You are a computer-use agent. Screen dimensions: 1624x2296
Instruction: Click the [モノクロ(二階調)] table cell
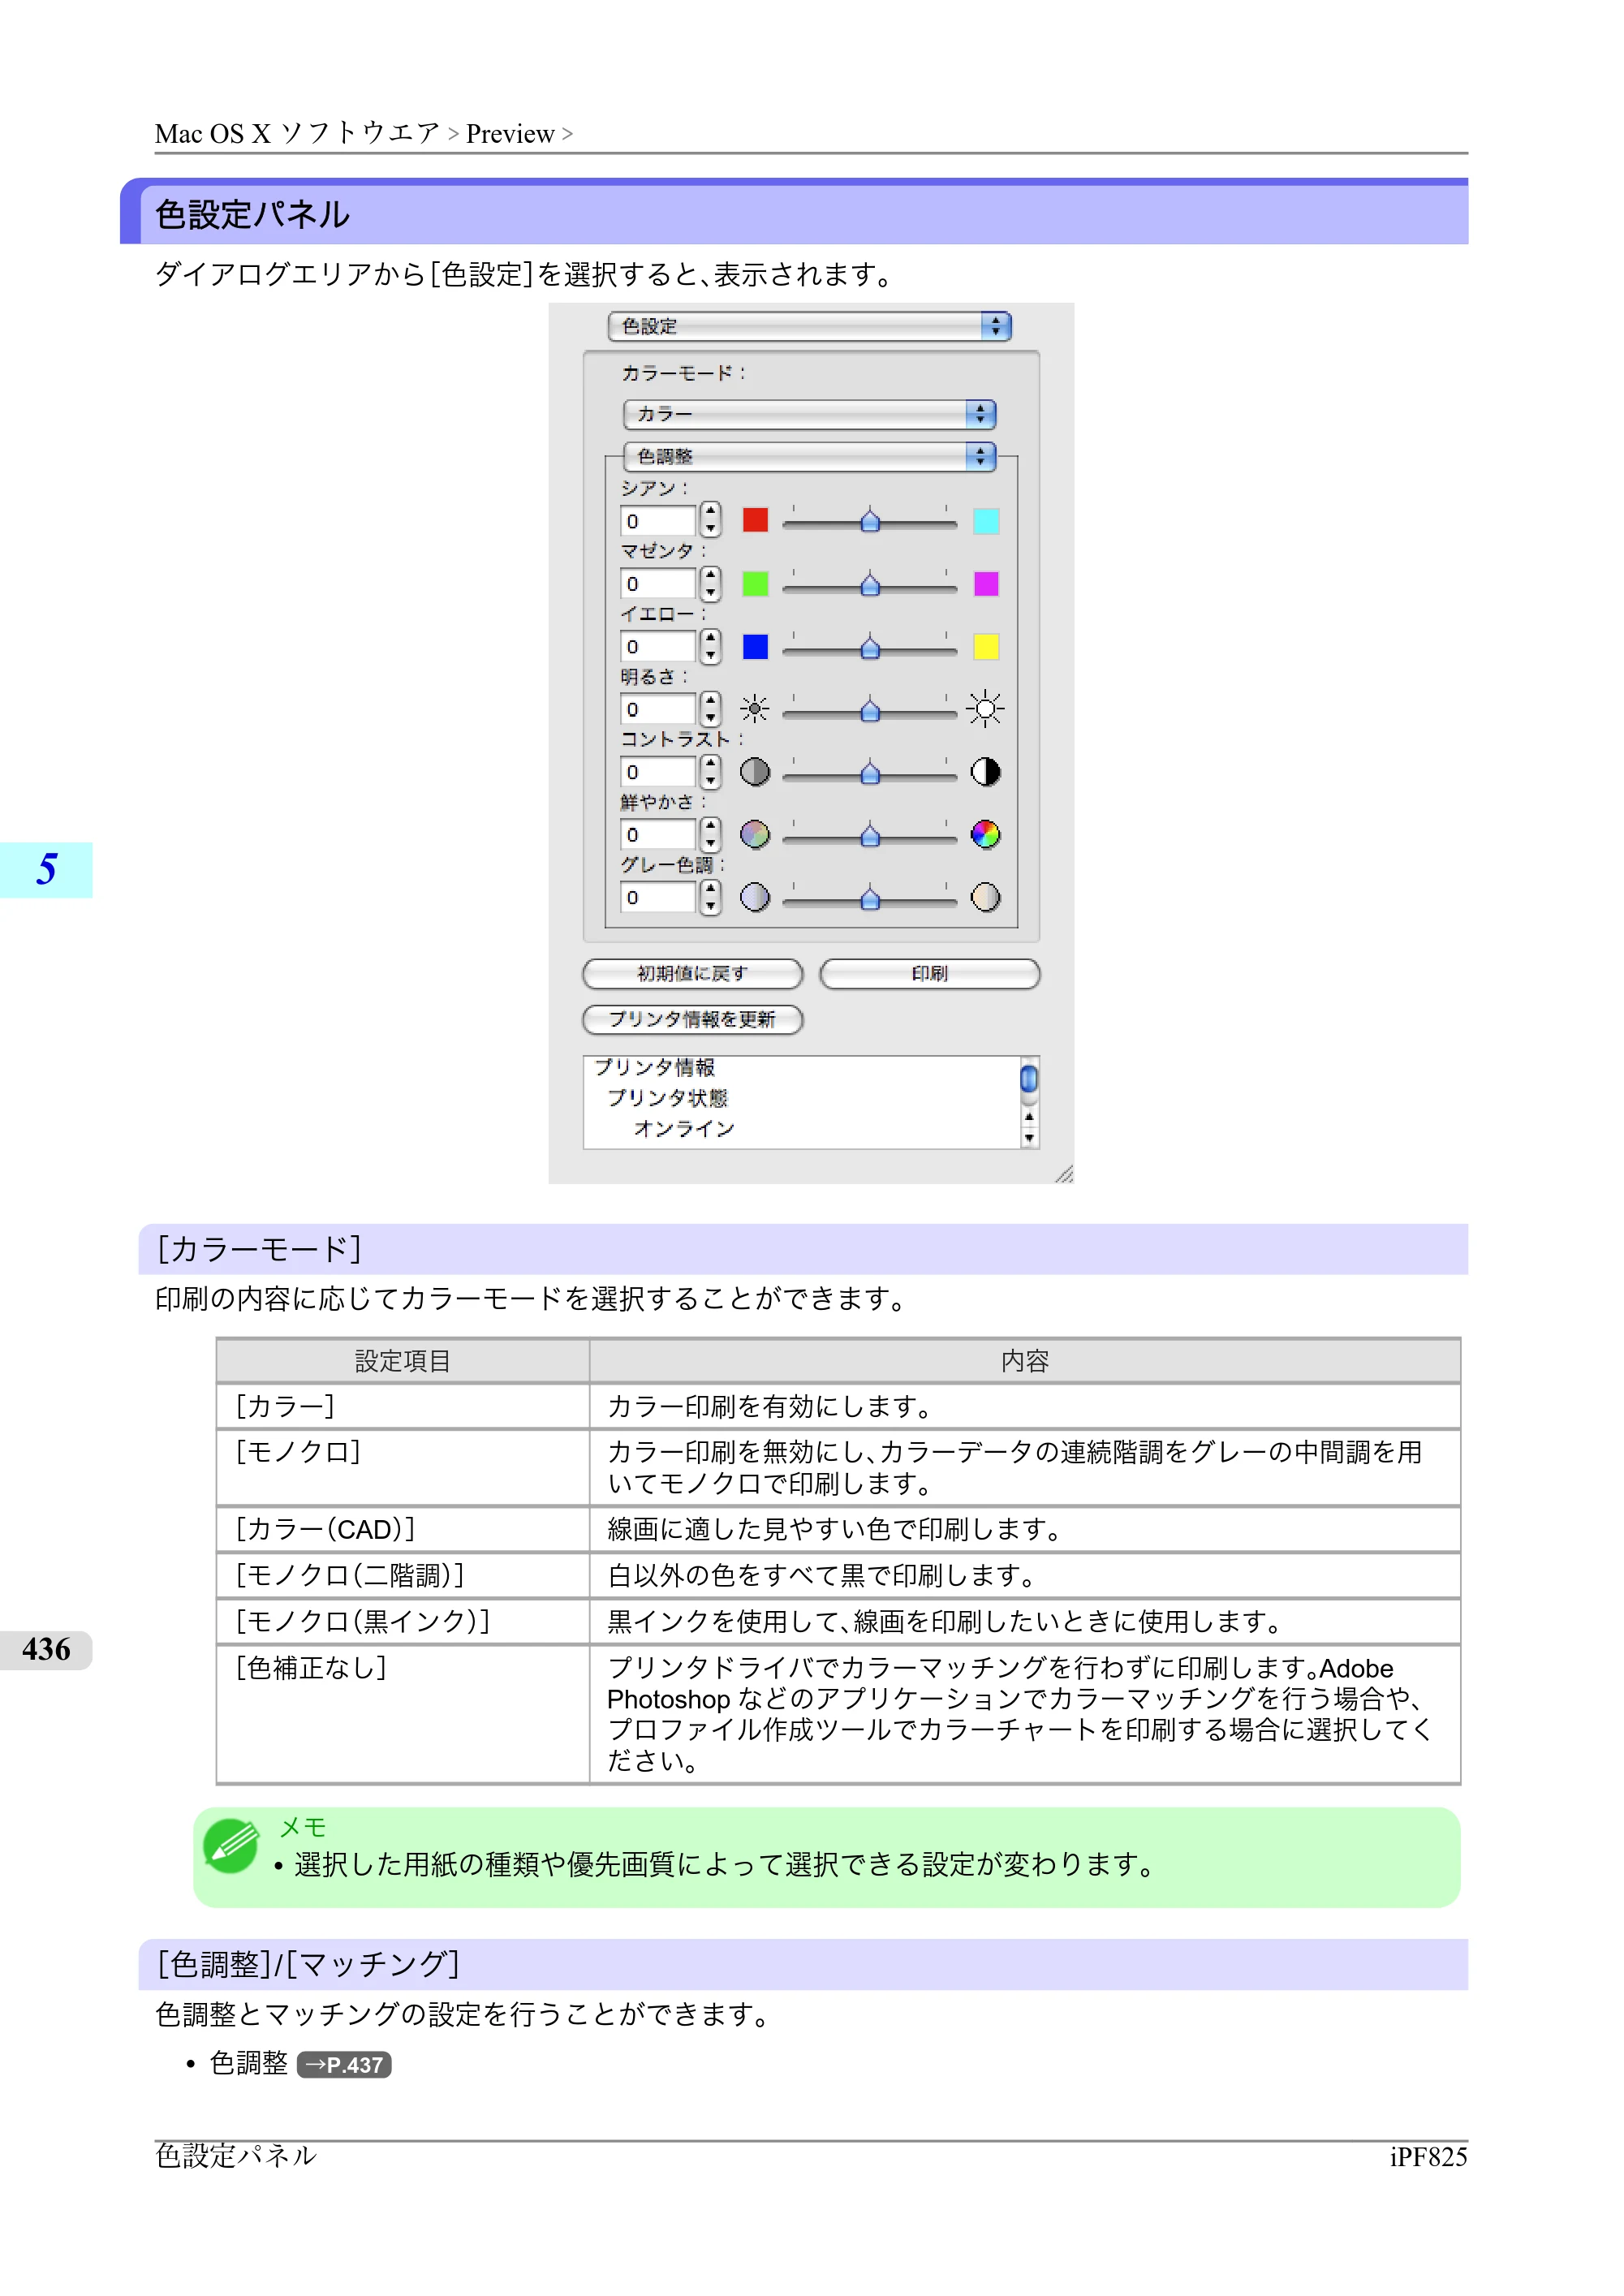403,1576
